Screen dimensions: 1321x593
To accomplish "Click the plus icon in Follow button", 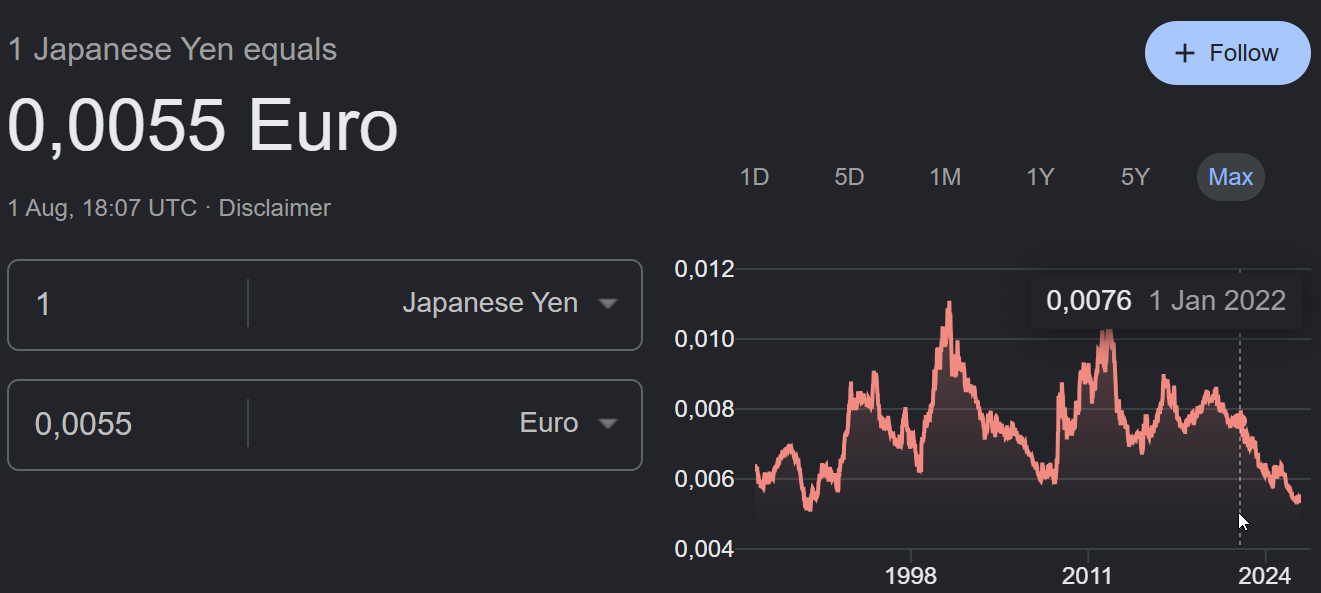I will (1185, 53).
